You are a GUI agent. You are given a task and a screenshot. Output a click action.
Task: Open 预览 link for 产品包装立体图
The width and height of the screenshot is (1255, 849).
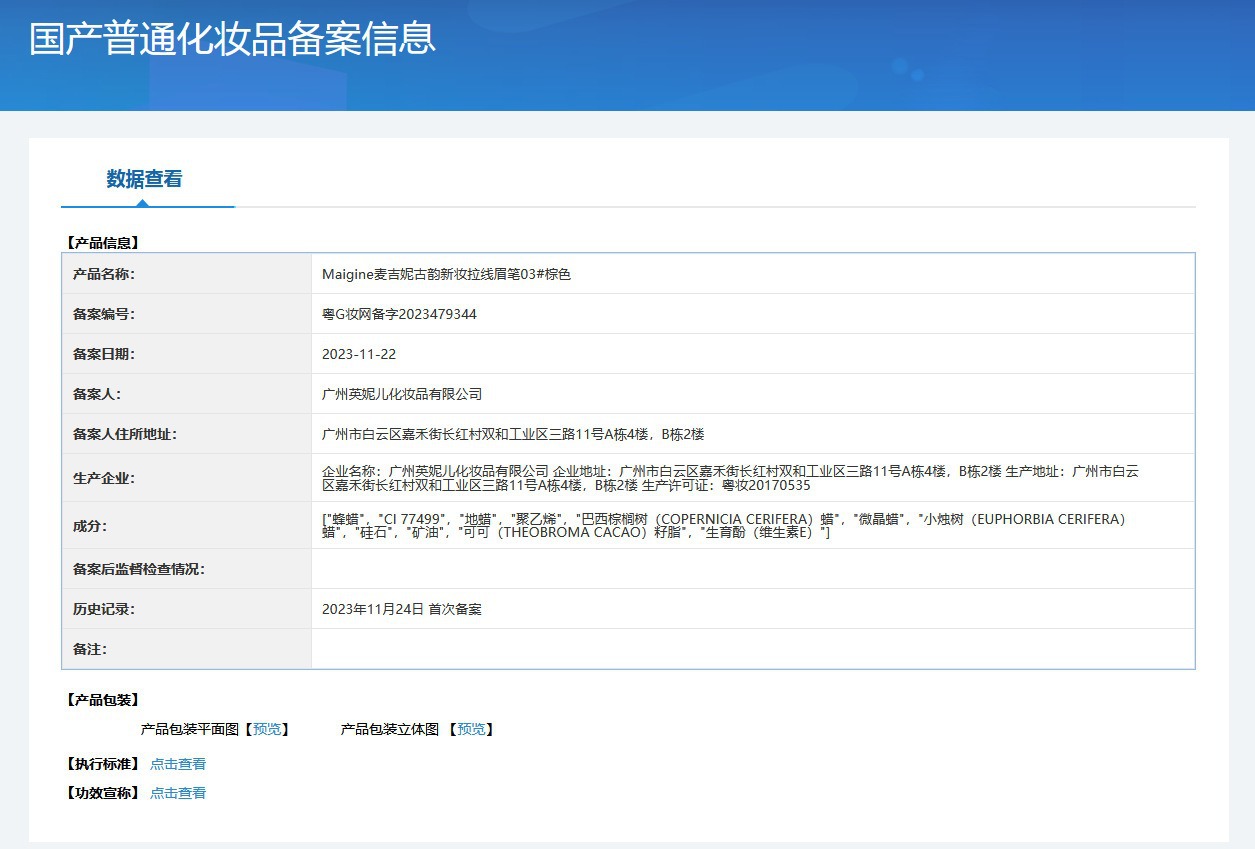point(471,730)
